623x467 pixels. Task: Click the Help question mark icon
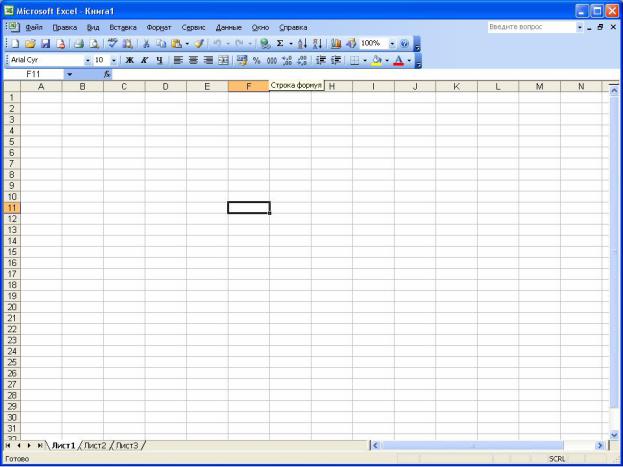point(404,44)
